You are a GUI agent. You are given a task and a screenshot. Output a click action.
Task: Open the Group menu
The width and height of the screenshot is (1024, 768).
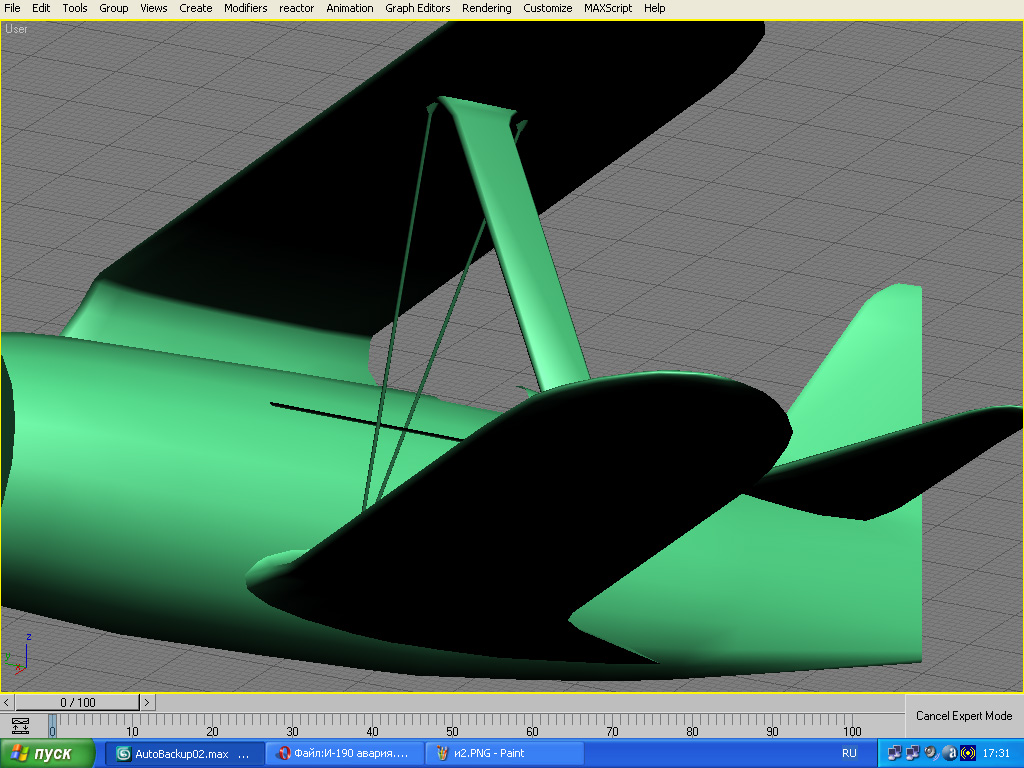click(x=114, y=8)
